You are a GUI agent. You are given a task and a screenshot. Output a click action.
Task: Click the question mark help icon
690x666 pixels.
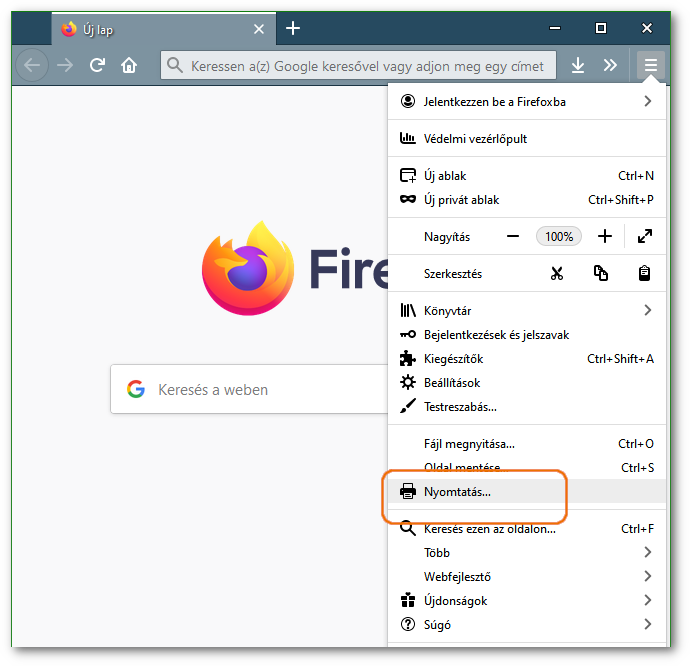click(x=407, y=624)
